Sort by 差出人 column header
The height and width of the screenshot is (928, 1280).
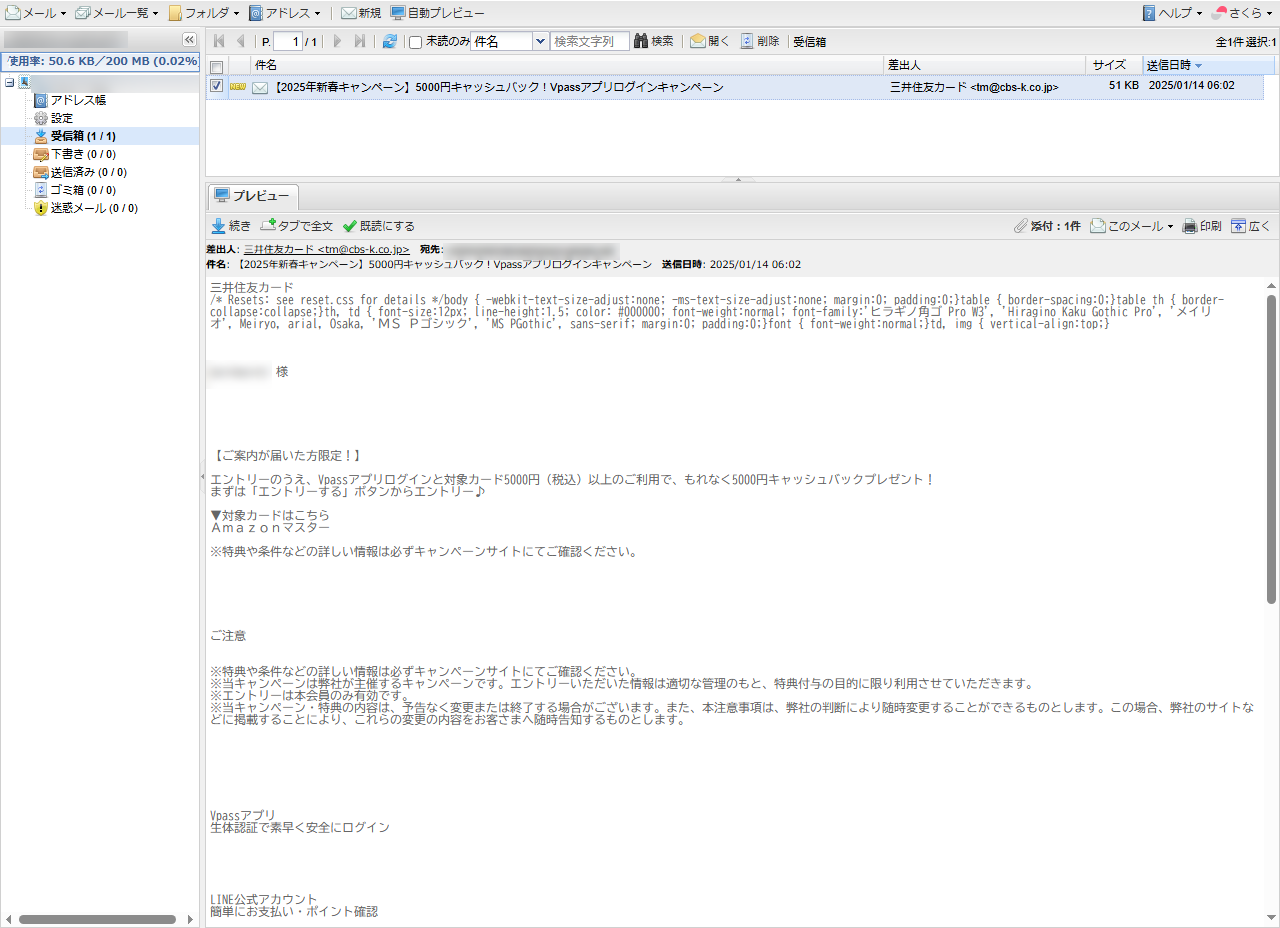(x=985, y=65)
